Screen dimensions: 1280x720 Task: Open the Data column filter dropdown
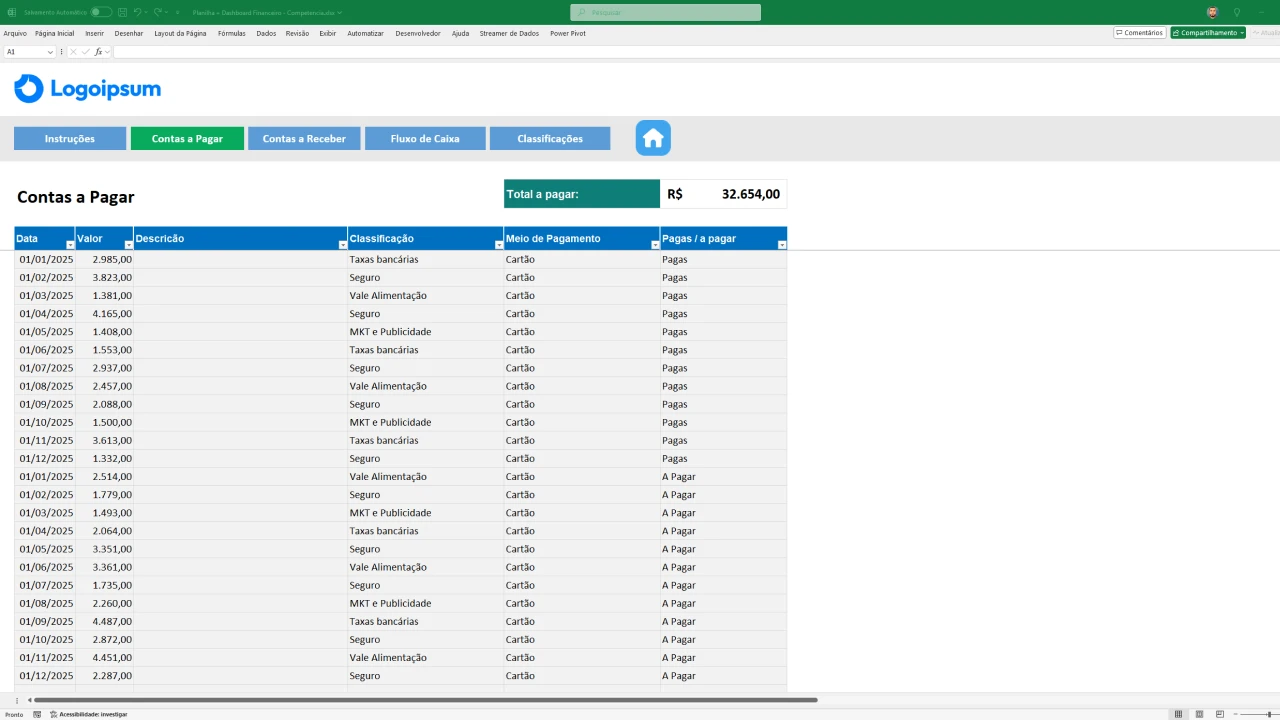[70, 245]
